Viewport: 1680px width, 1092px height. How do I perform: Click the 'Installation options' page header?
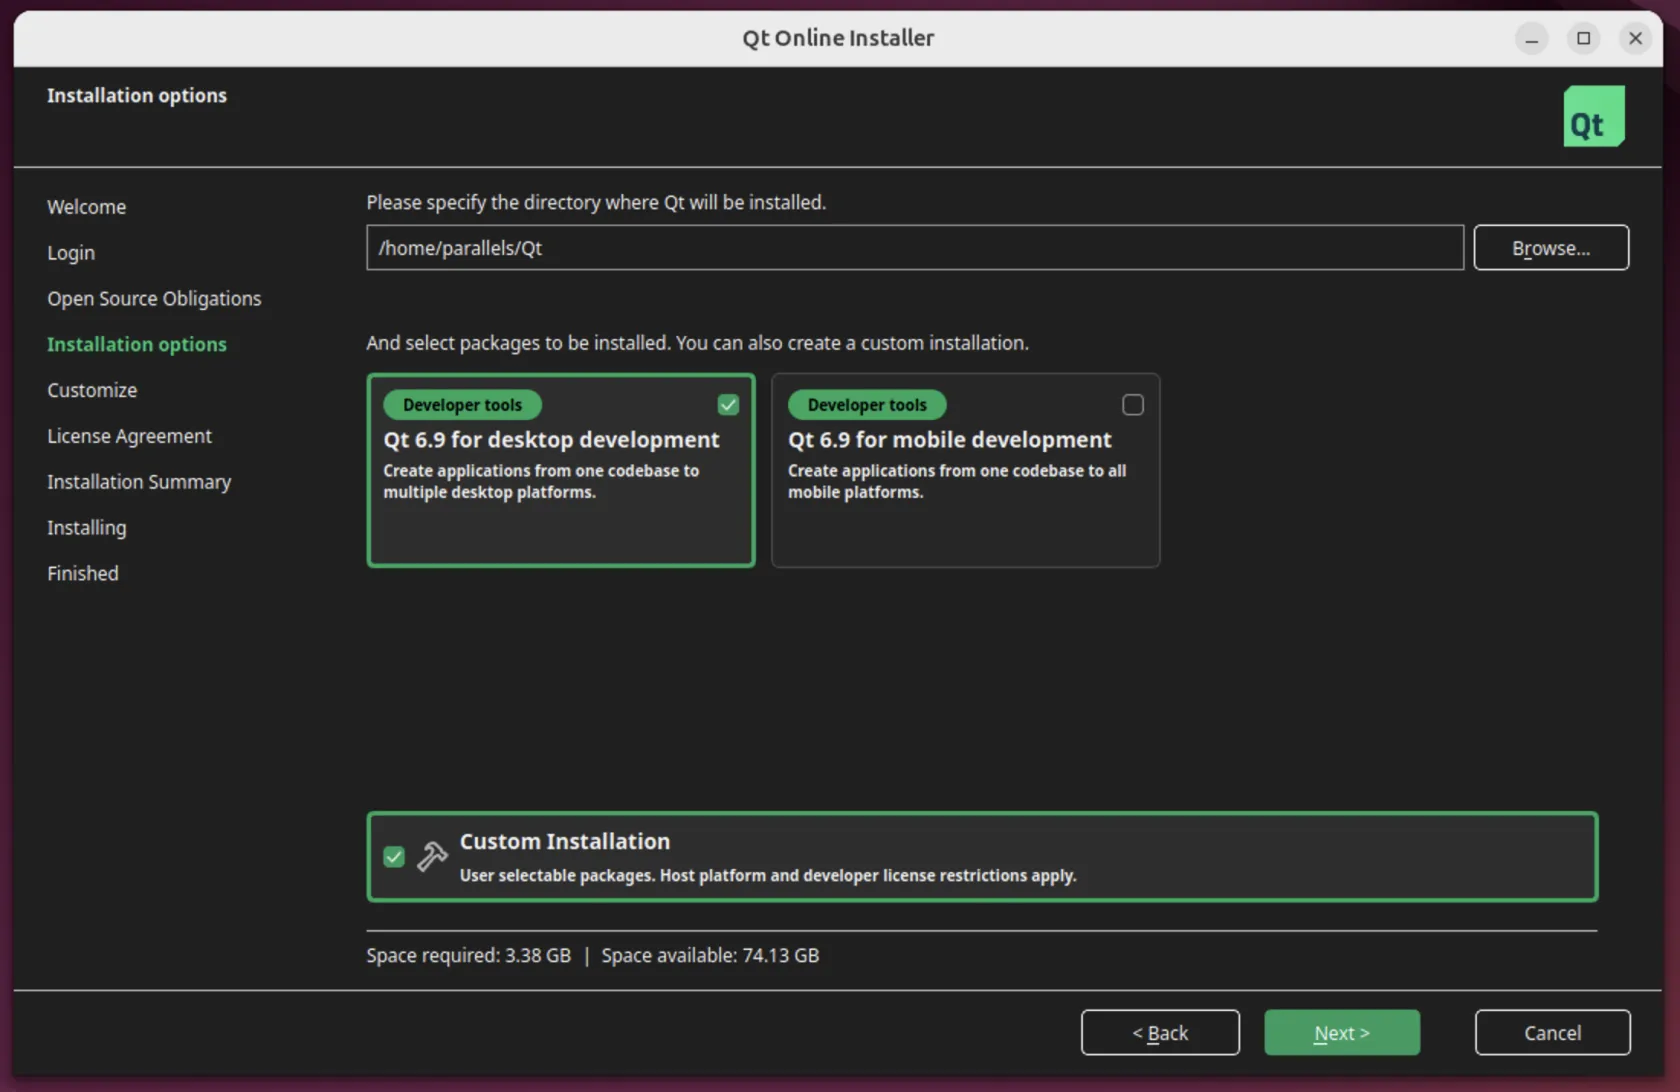pos(137,95)
